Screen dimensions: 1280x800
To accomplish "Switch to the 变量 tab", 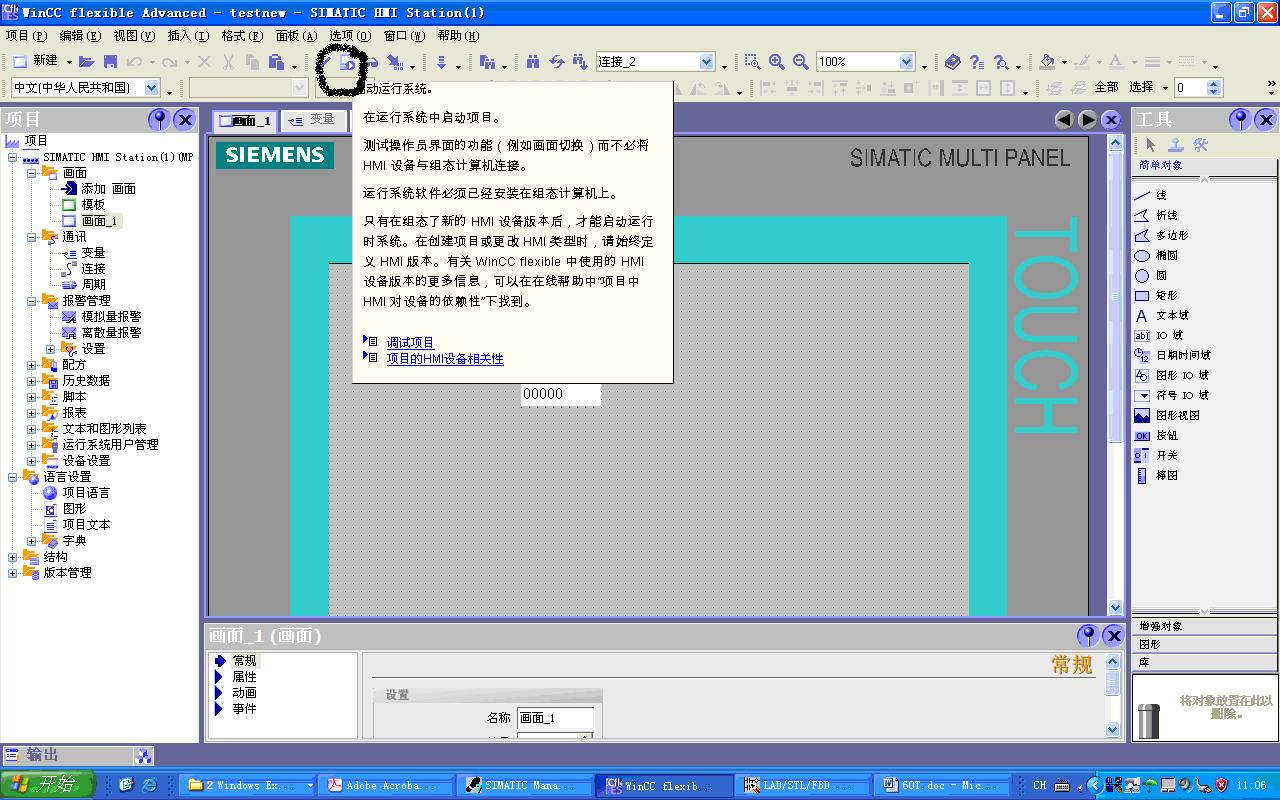I will tap(313, 120).
